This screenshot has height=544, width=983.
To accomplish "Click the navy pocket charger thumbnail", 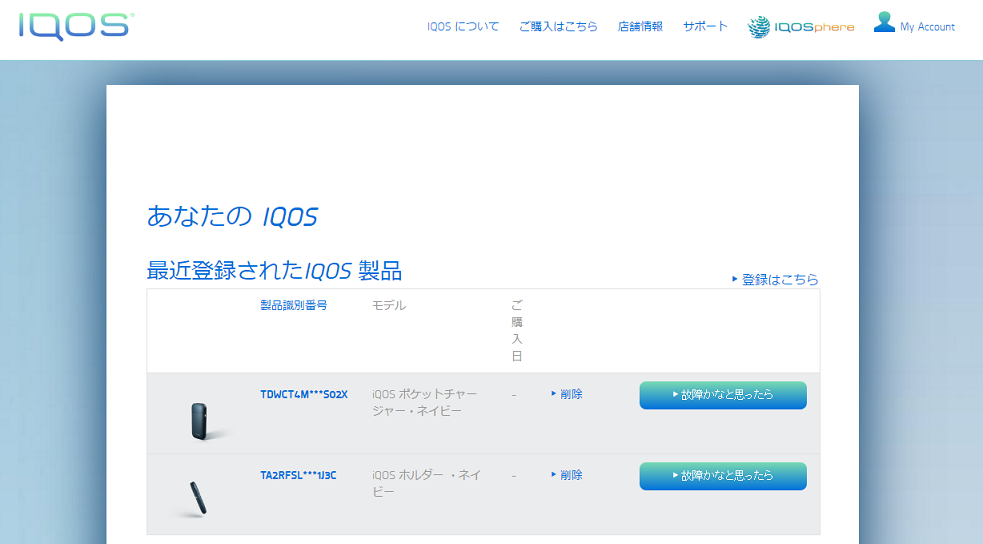I will 199,421.
